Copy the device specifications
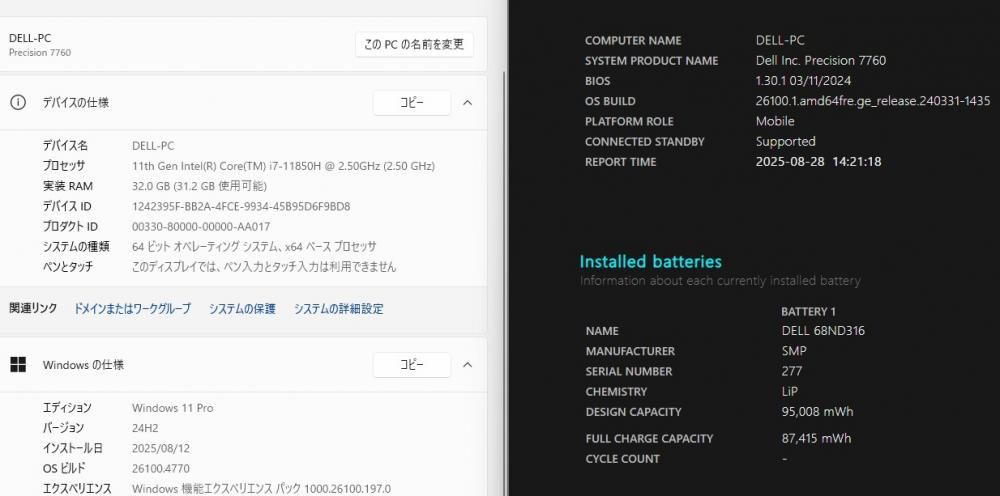 (411, 103)
